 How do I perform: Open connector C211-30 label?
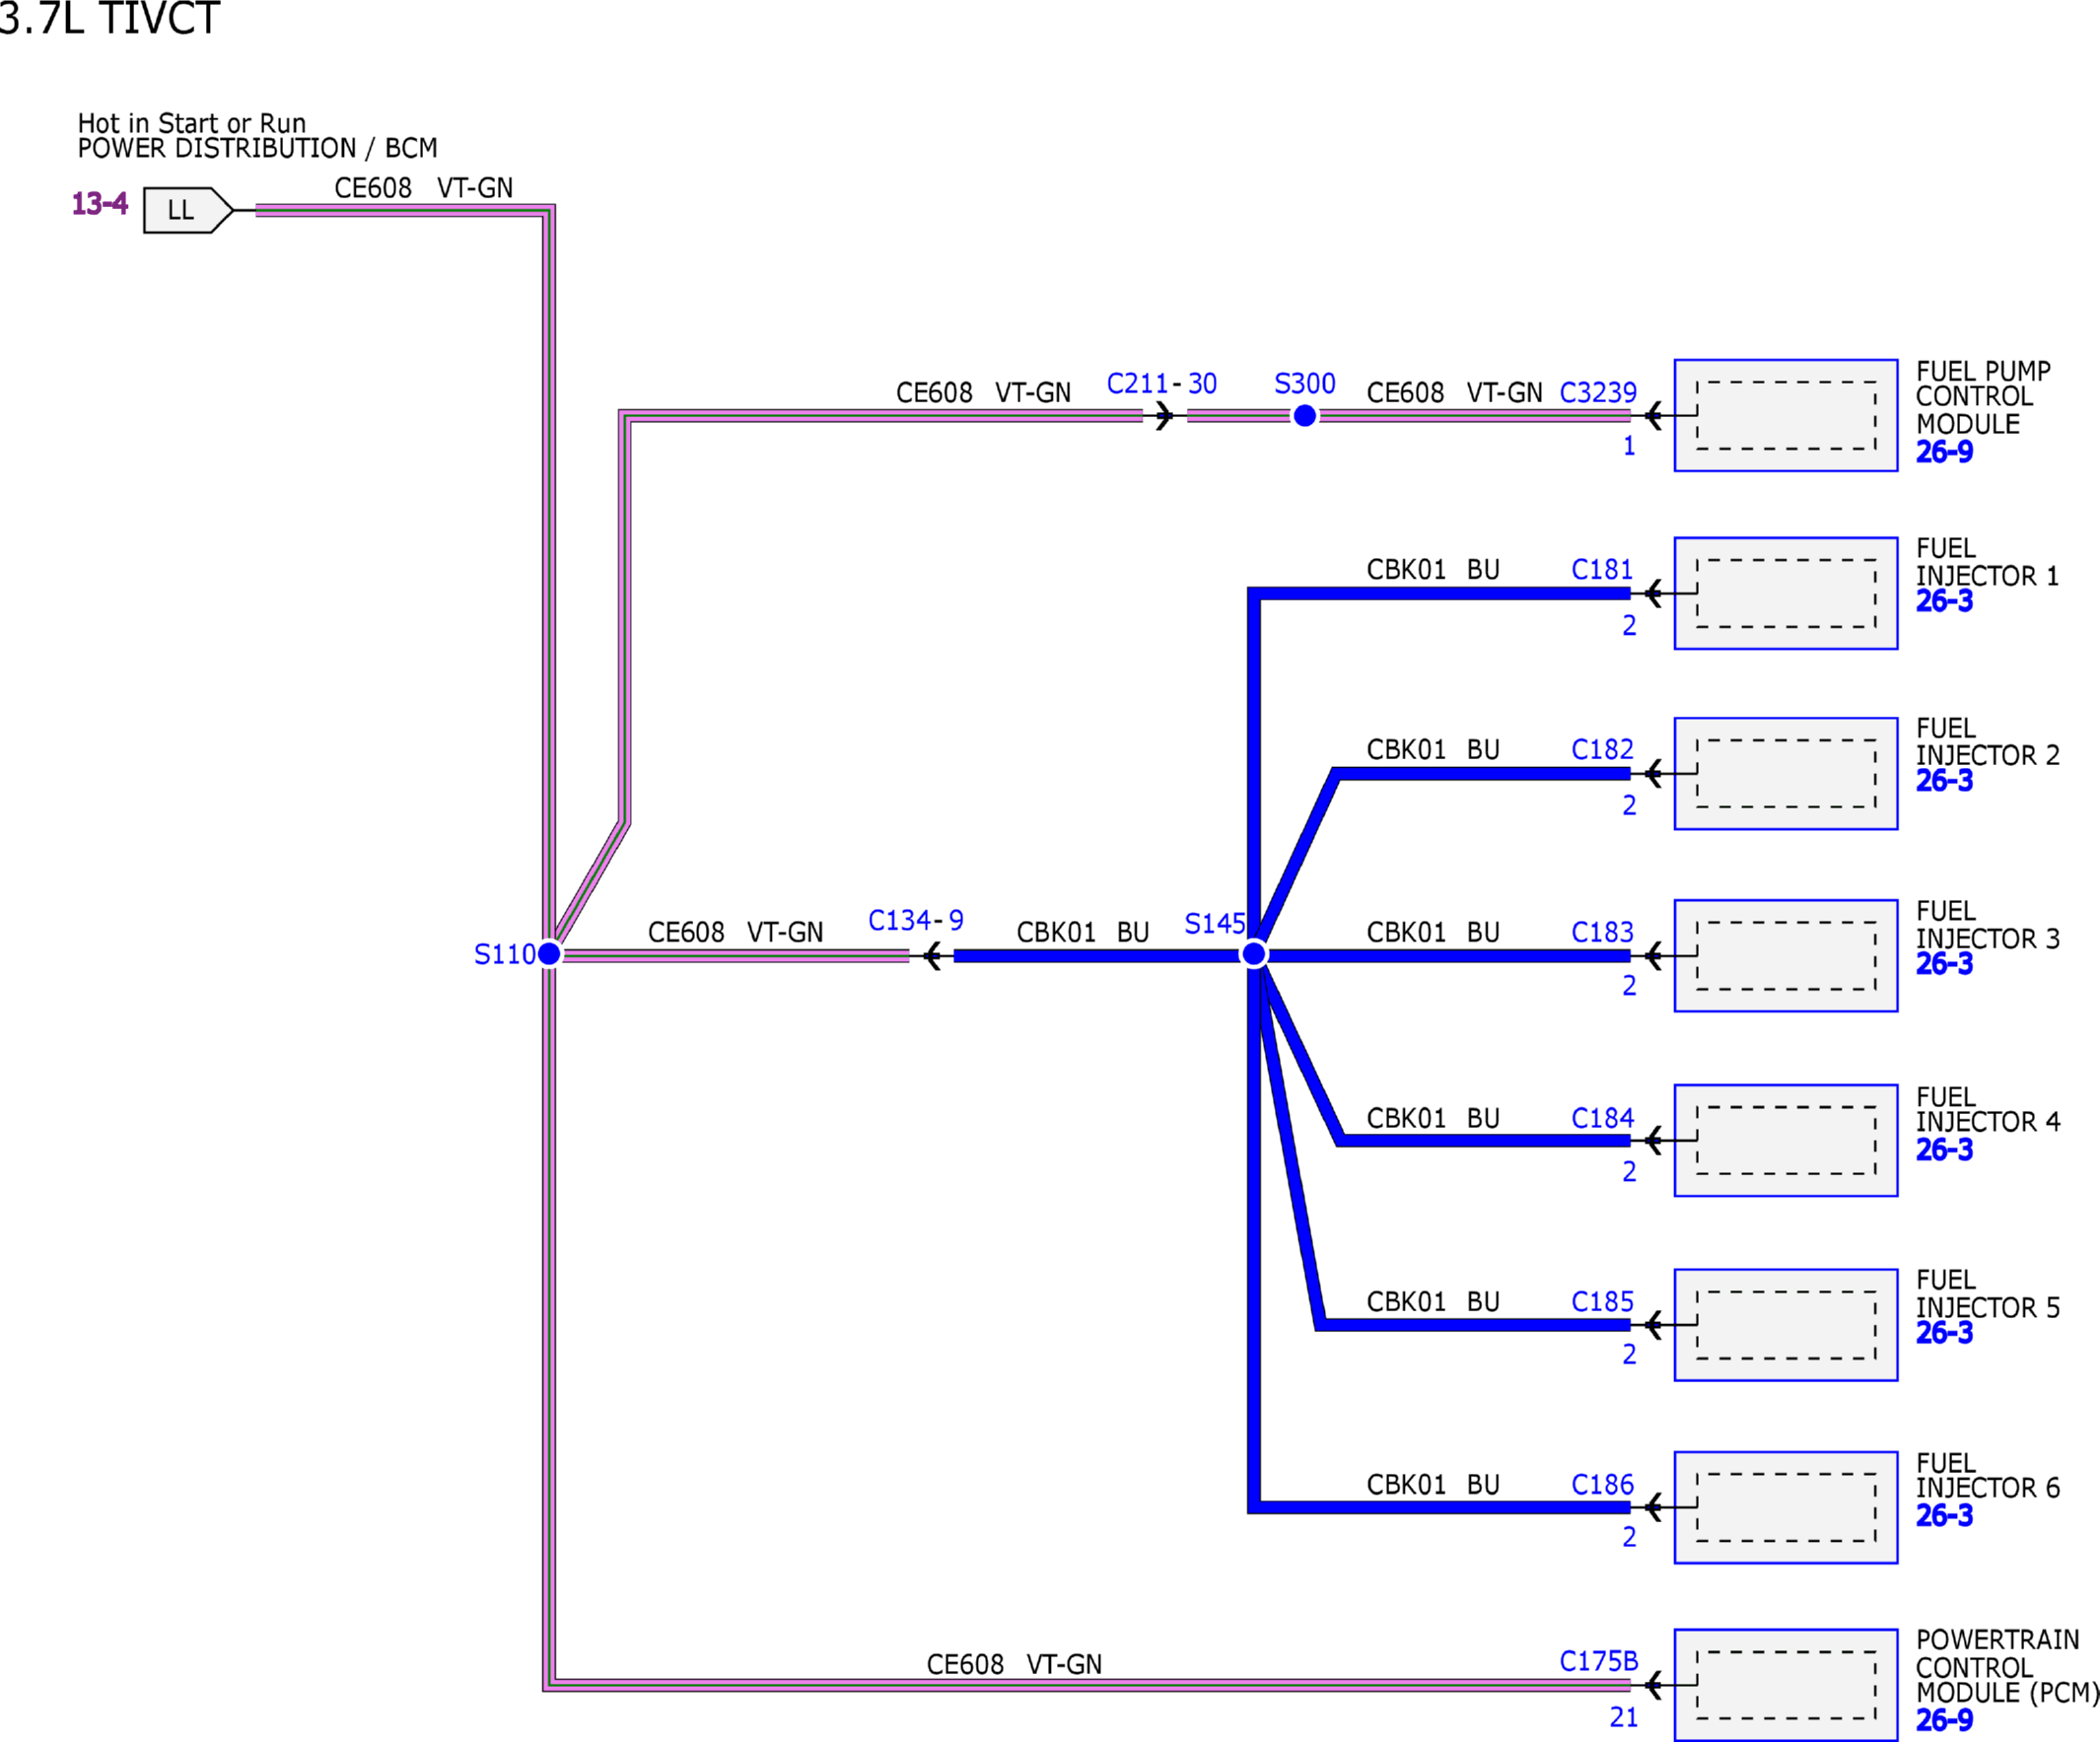1161,384
